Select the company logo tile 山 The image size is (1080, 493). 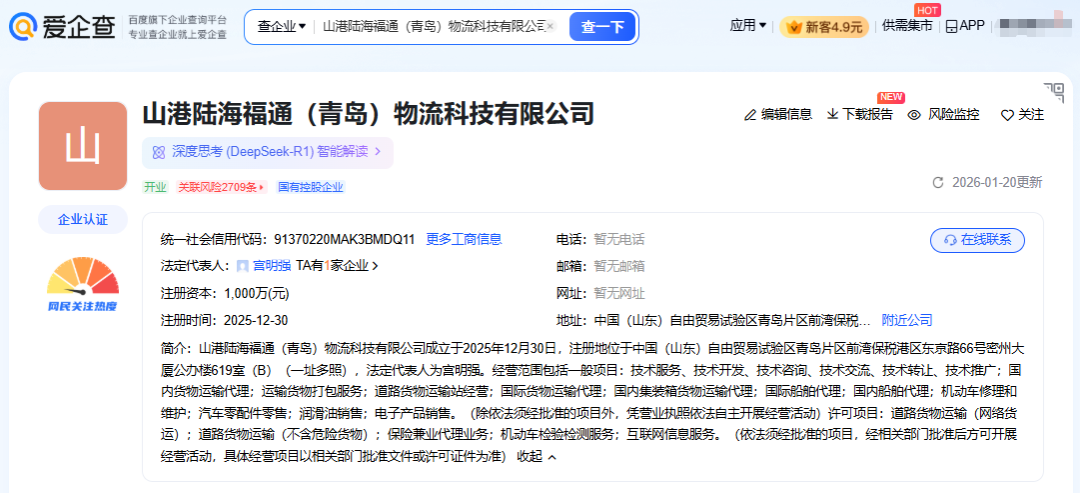pos(83,146)
